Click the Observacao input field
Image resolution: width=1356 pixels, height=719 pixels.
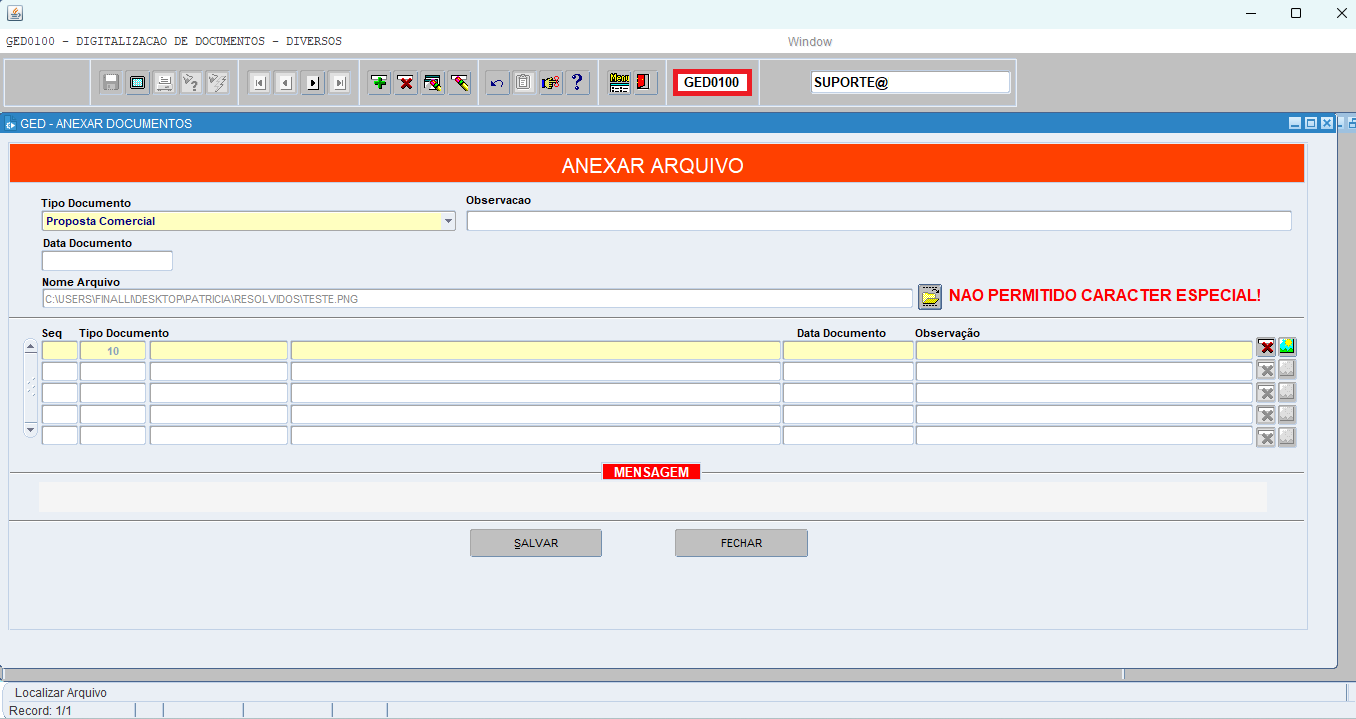pyautogui.click(x=879, y=221)
